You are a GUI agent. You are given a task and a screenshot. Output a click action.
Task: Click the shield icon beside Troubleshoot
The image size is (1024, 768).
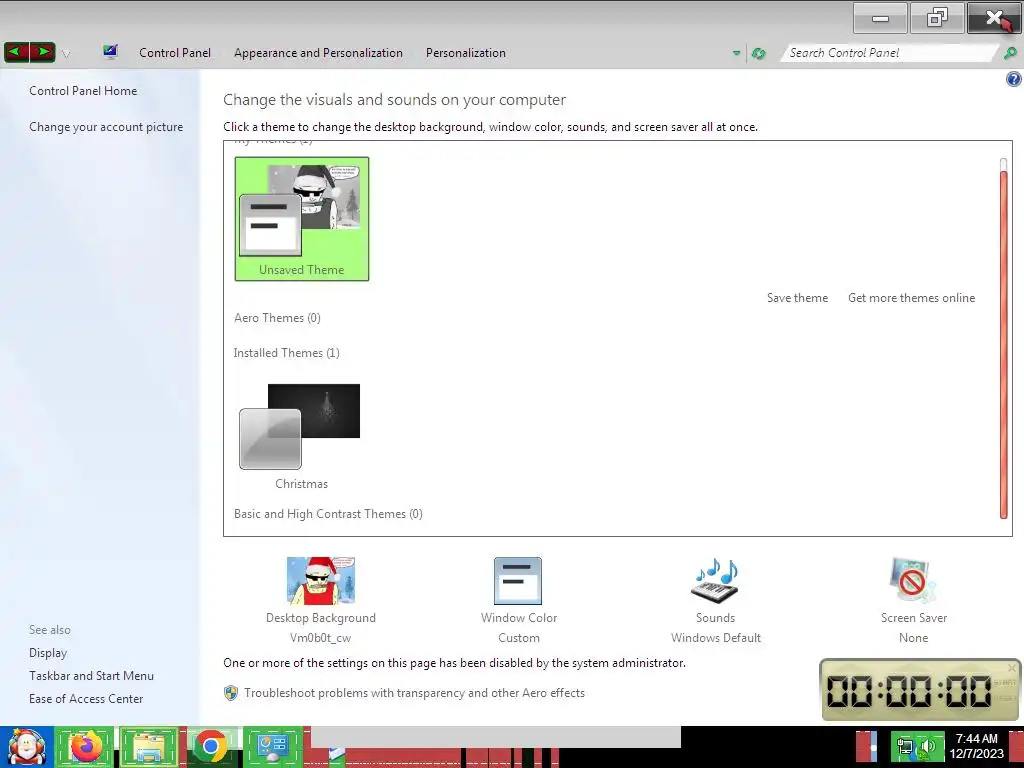tap(231, 693)
